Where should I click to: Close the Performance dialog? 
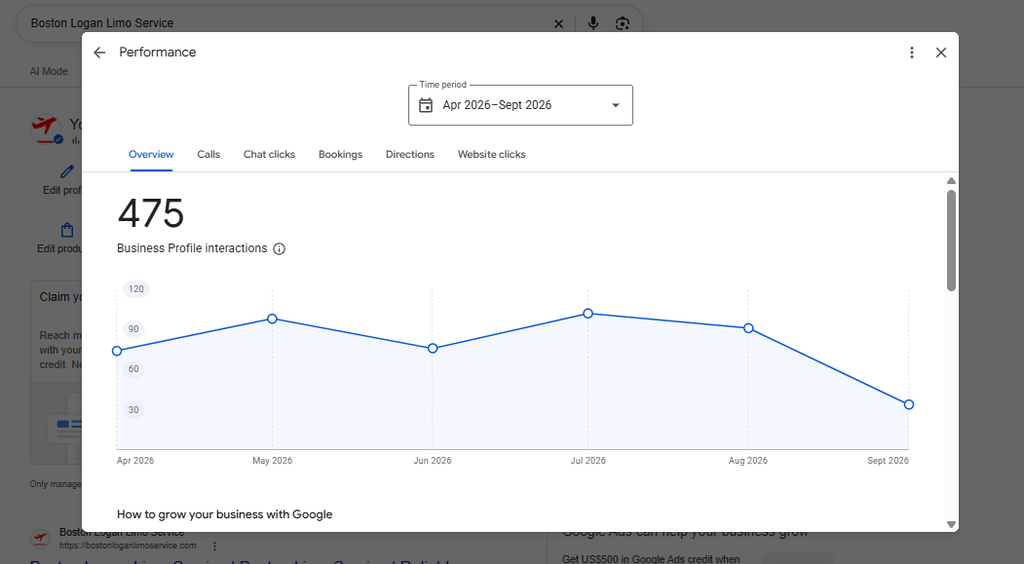click(x=940, y=52)
